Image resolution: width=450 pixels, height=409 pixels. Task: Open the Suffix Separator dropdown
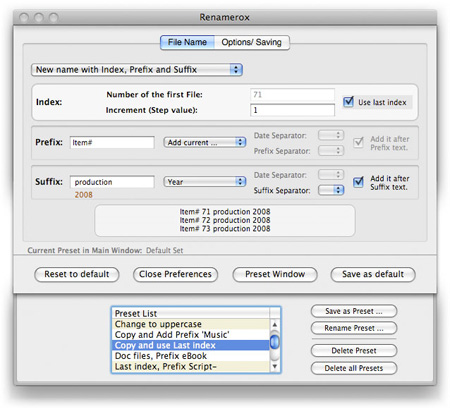click(331, 190)
